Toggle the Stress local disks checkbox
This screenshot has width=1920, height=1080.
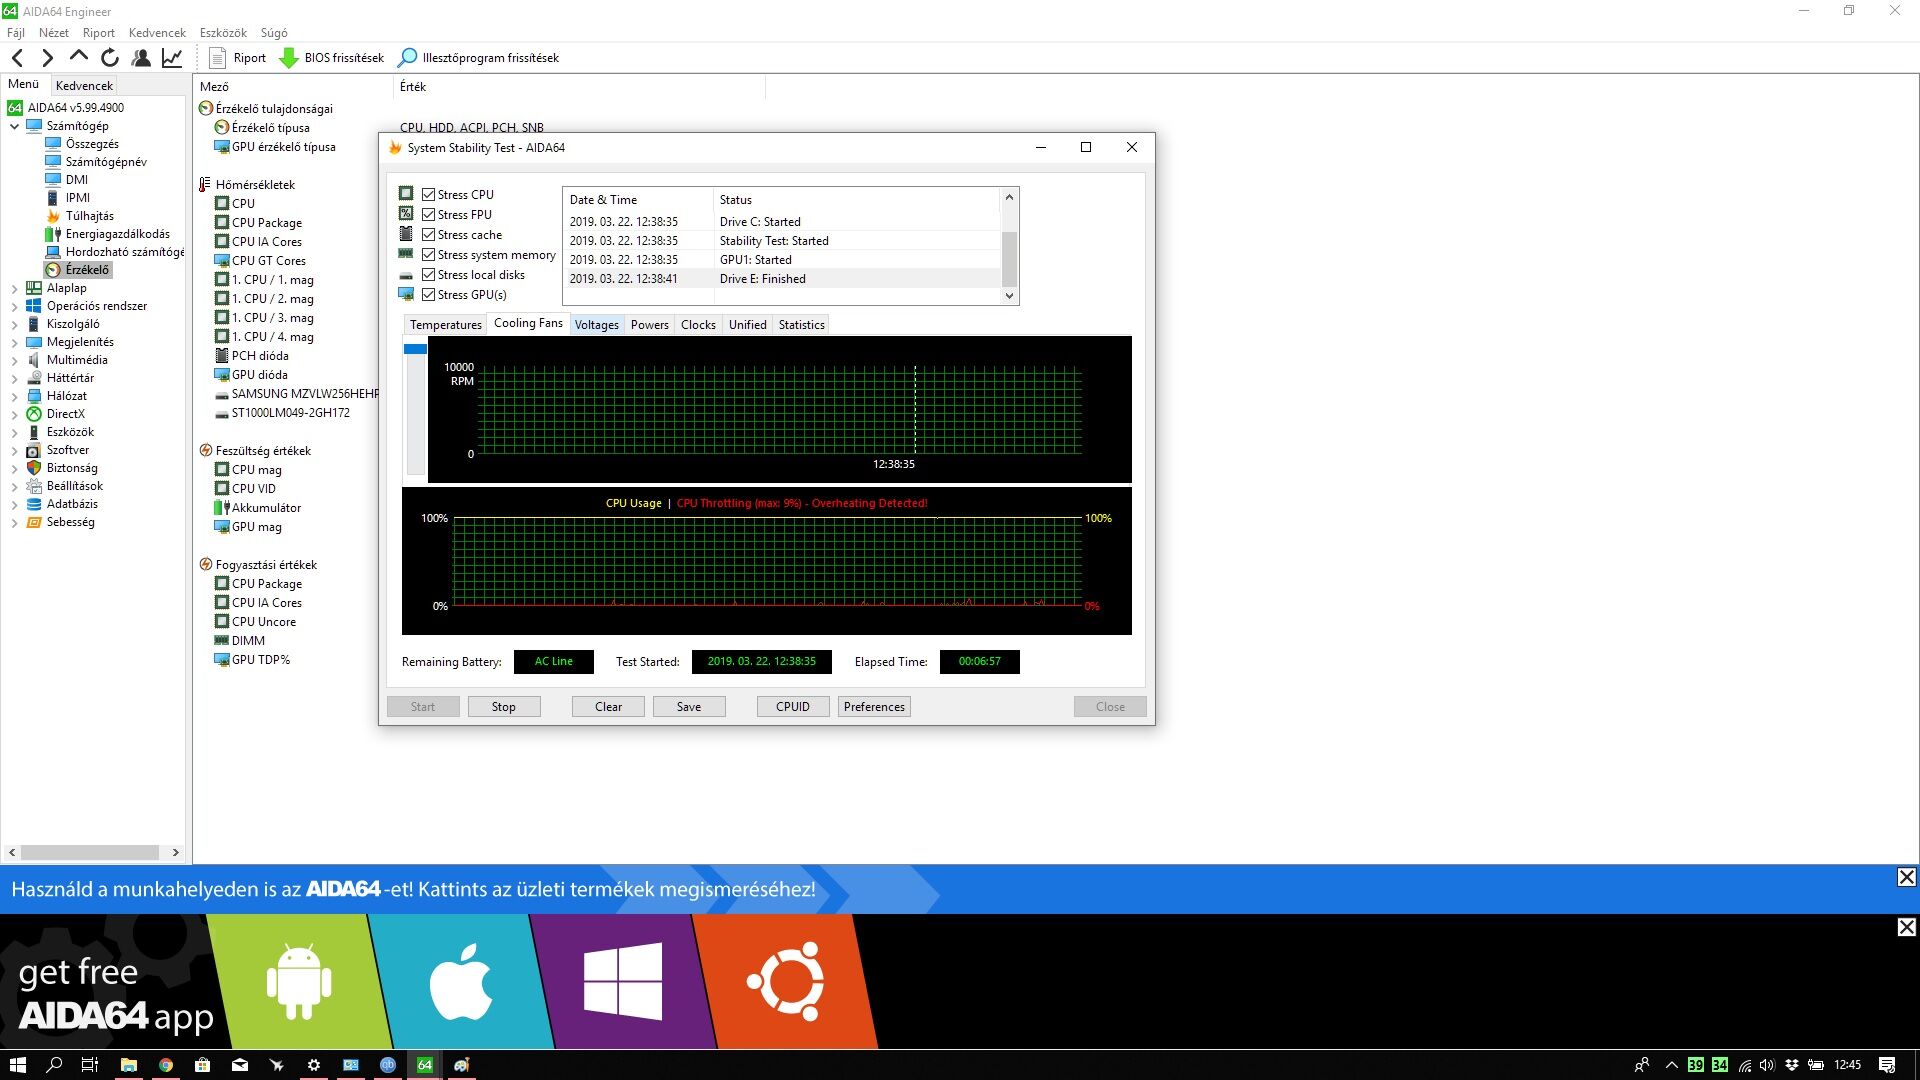pyautogui.click(x=428, y=275)
